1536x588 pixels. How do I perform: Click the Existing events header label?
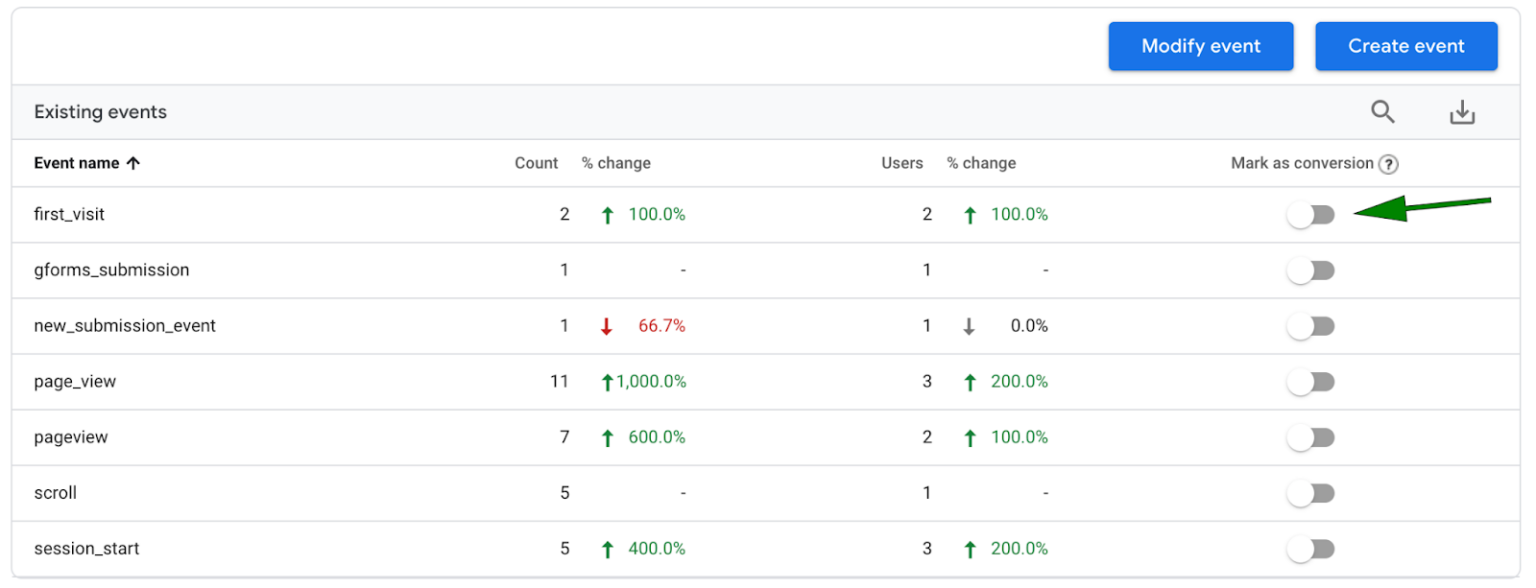point(100,111)
